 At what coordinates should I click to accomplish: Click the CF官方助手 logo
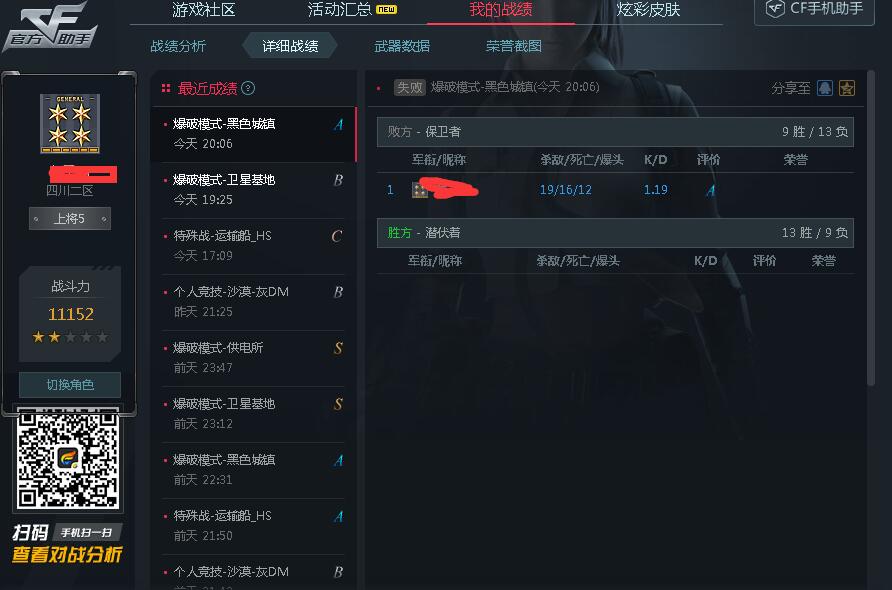click(51, 27)
